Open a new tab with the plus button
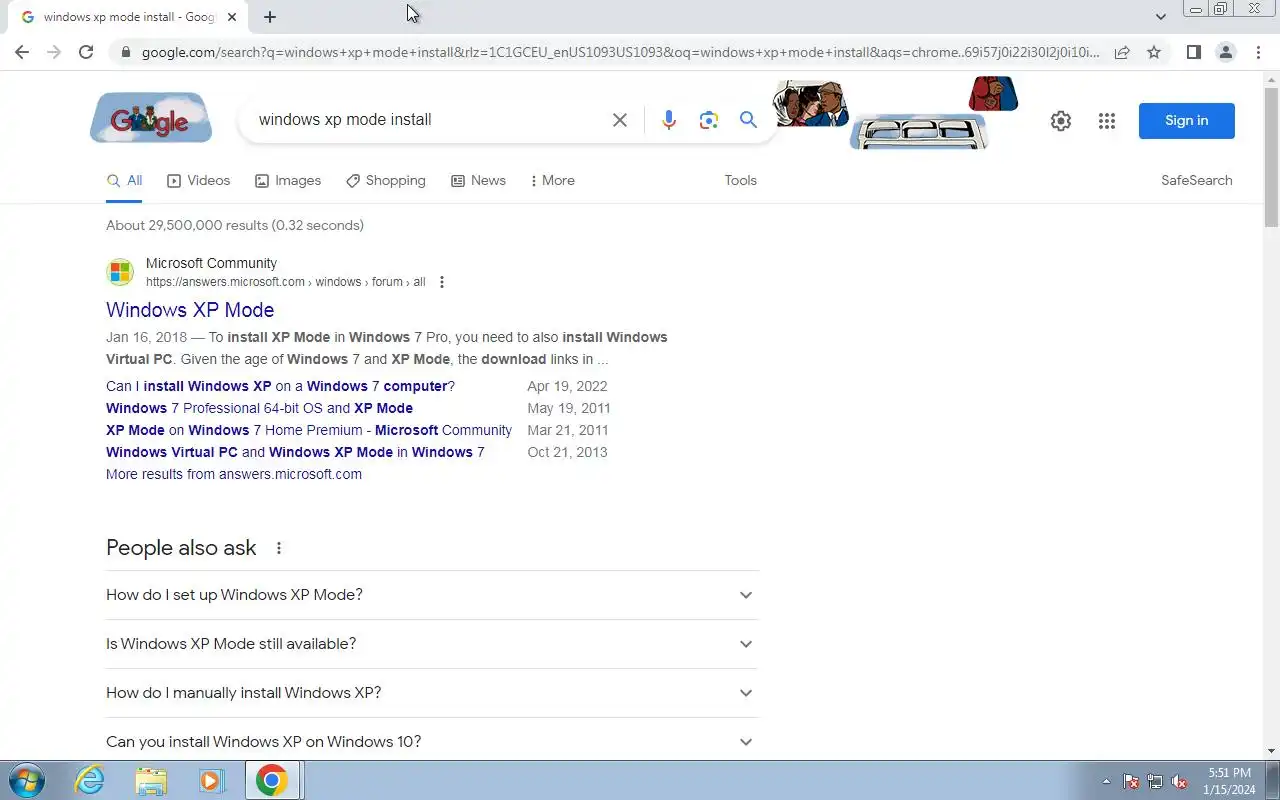Viewport: 1280px width, 800px height. (x=270, y=17)
